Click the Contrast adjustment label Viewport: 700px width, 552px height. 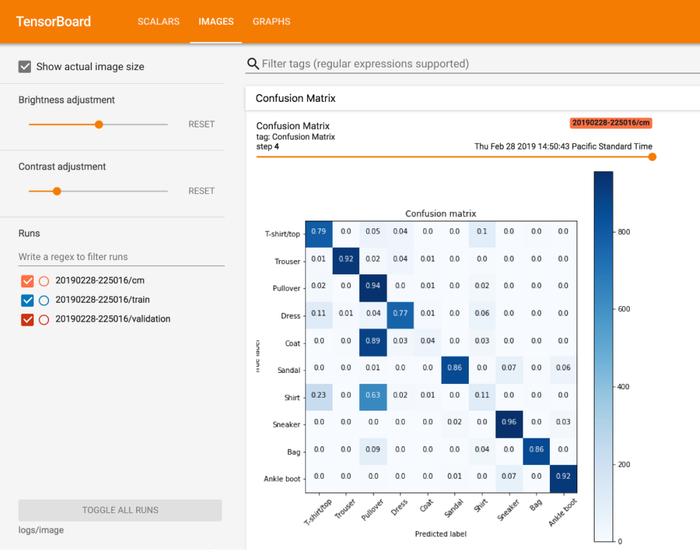[62, 167]
